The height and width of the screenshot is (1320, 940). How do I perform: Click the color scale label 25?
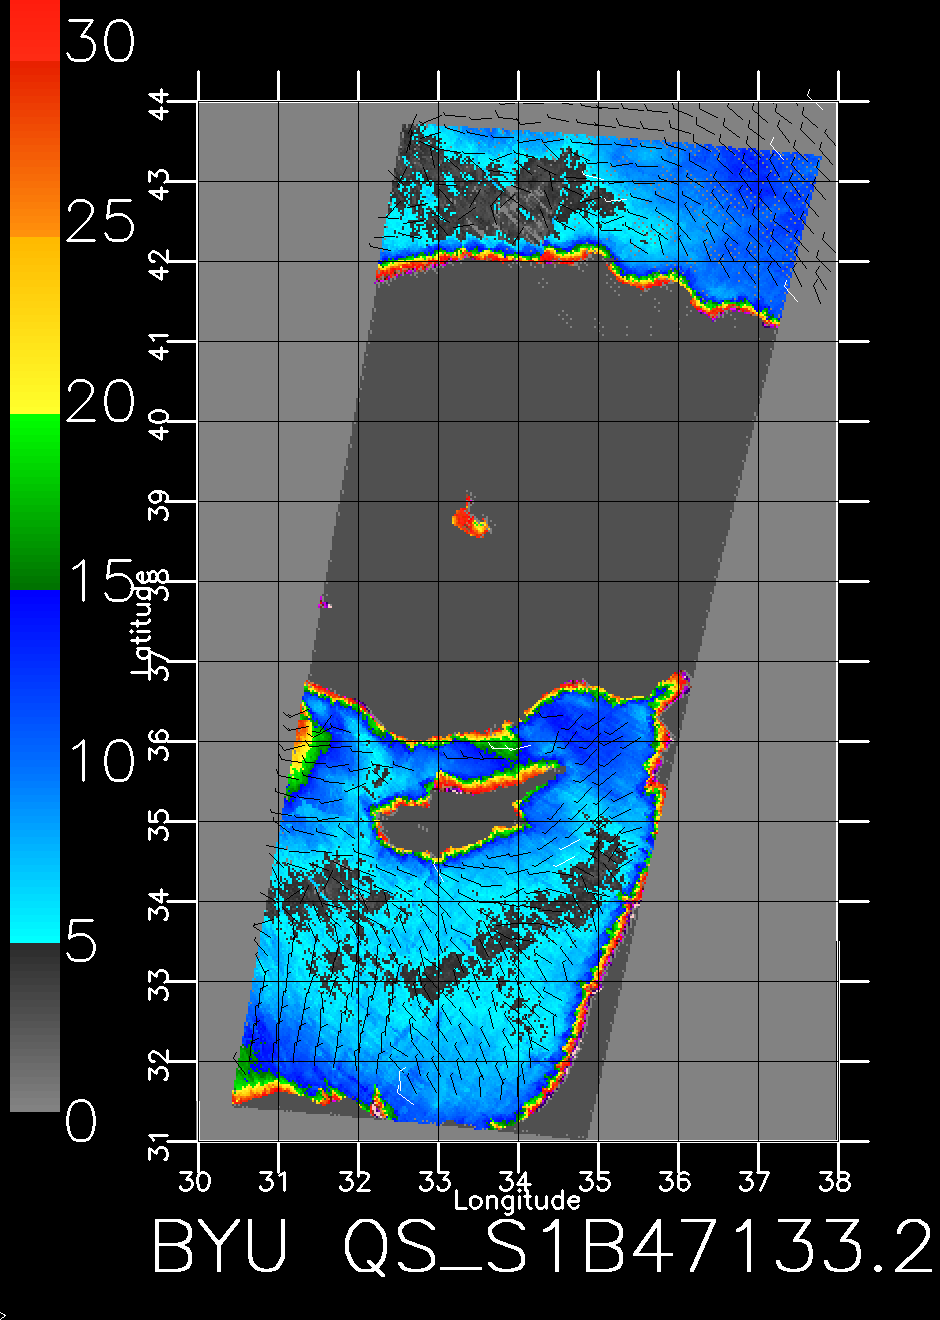pos(99,221)
